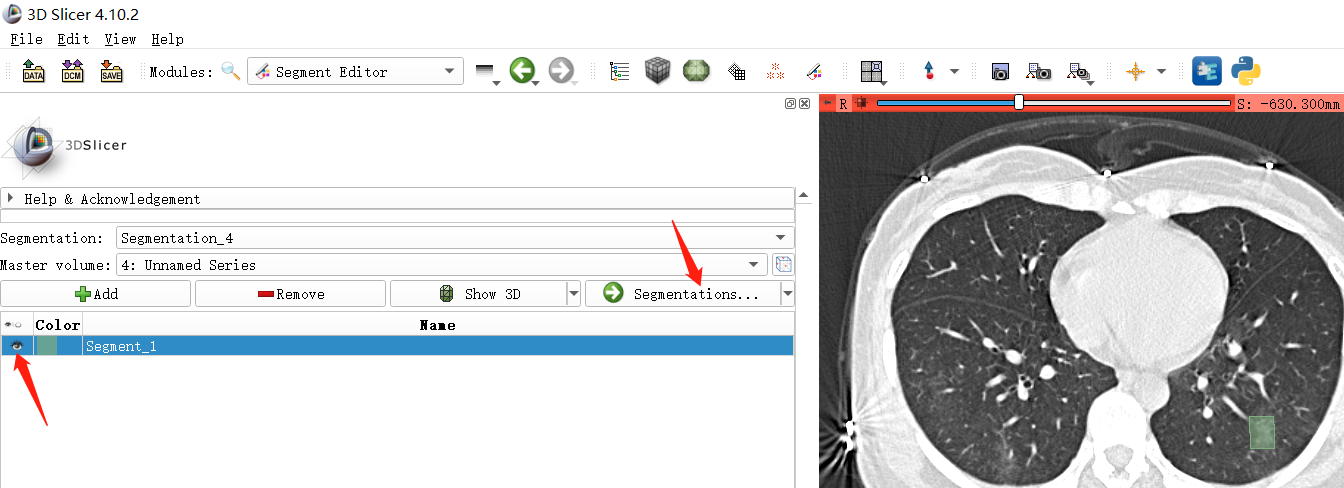Open the Segment Editor toolbar icon
Image resolution: width=1344 pixels, height=488 pixels.
814,72
